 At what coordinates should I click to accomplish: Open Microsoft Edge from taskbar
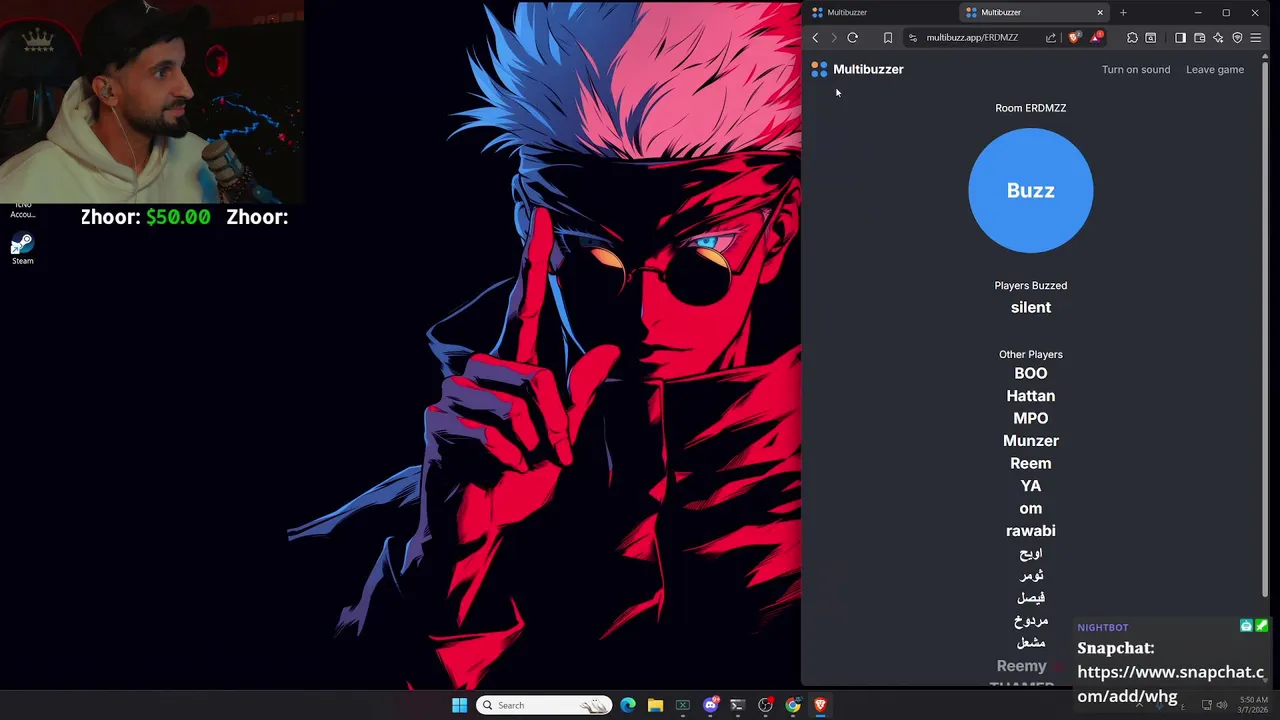[x=628, y=705]
